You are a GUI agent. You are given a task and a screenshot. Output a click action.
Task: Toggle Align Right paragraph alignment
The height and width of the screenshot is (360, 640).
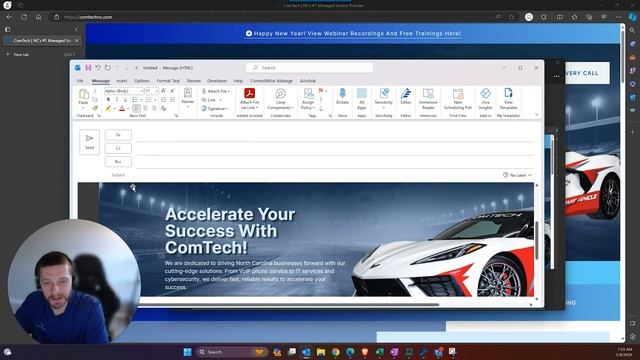154,109
